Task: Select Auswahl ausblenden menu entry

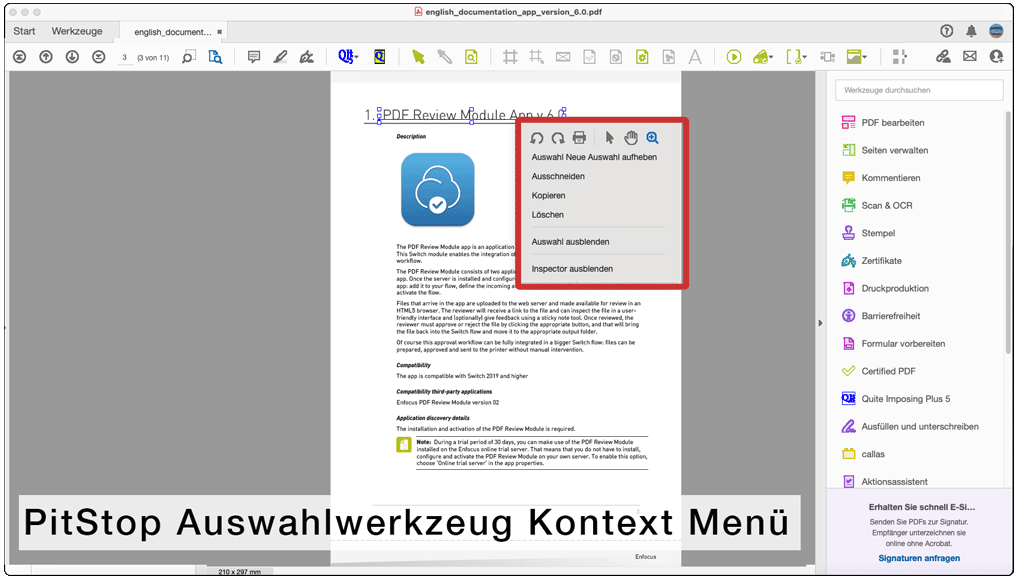Action: coord(570,242)
